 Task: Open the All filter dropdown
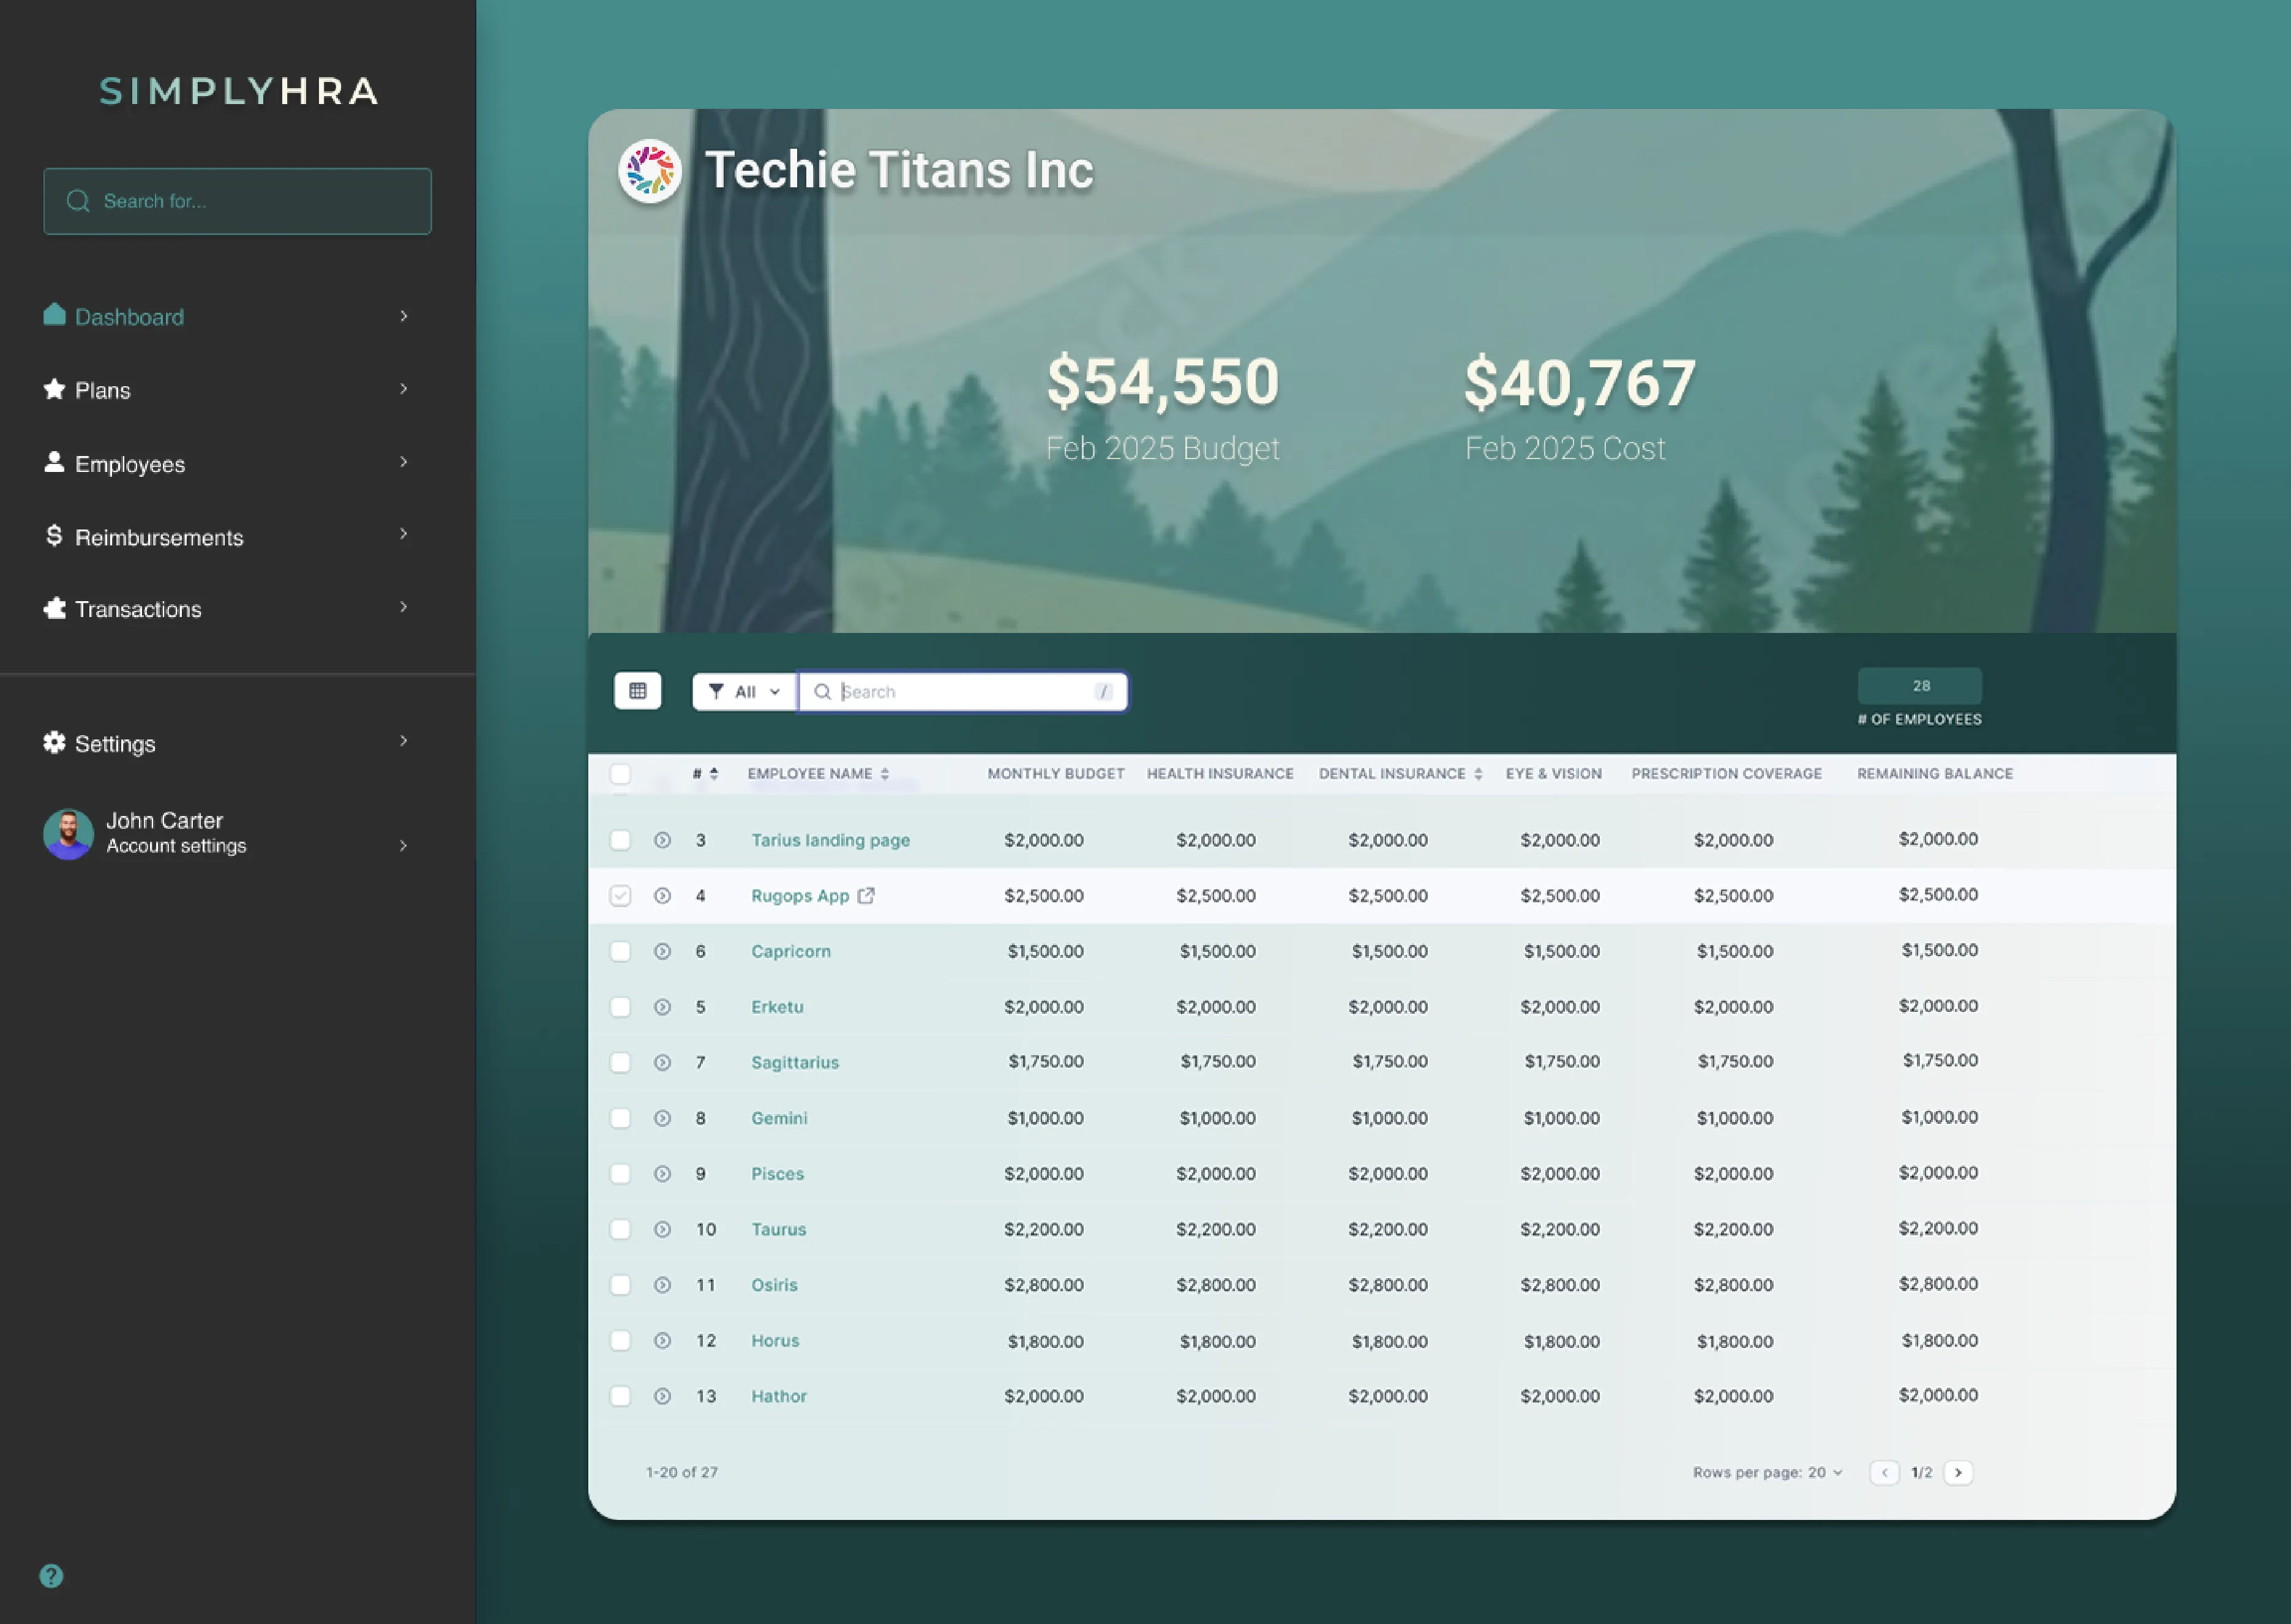tap(744, 691)
